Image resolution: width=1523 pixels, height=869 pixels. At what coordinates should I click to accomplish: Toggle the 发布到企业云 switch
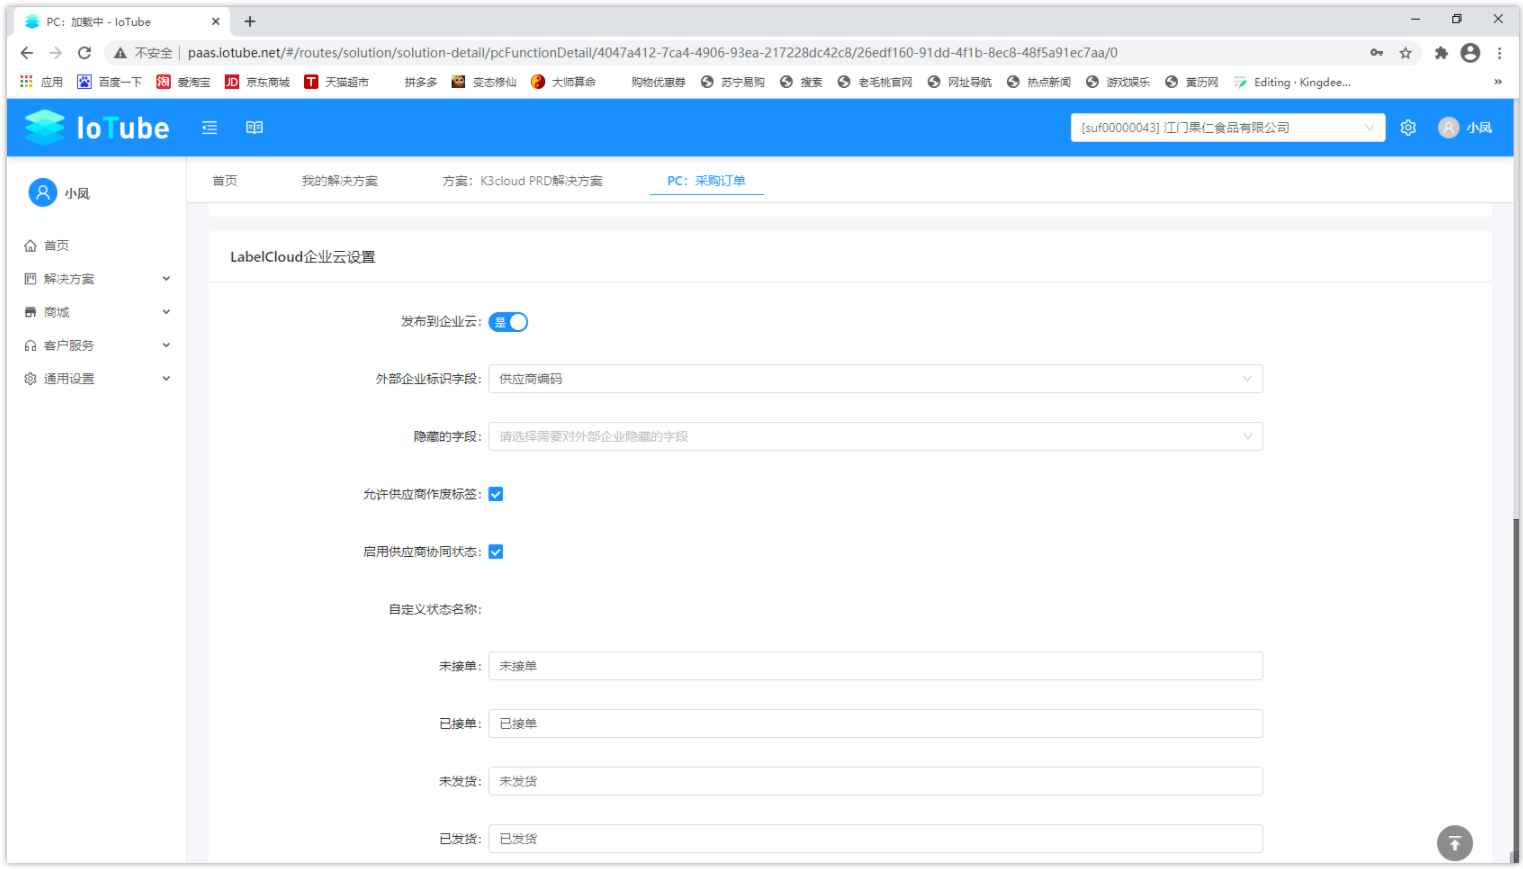[x=508, y=322]
